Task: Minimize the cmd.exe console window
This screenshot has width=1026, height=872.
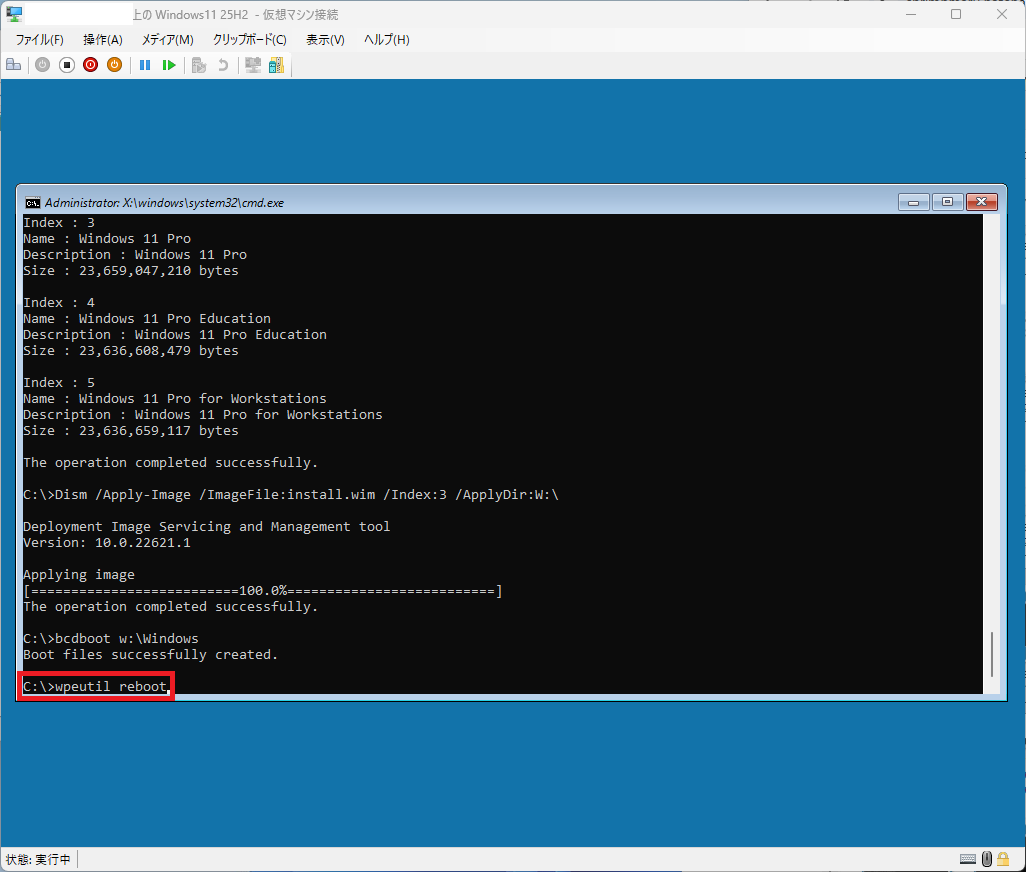Action: coord(913,202)
